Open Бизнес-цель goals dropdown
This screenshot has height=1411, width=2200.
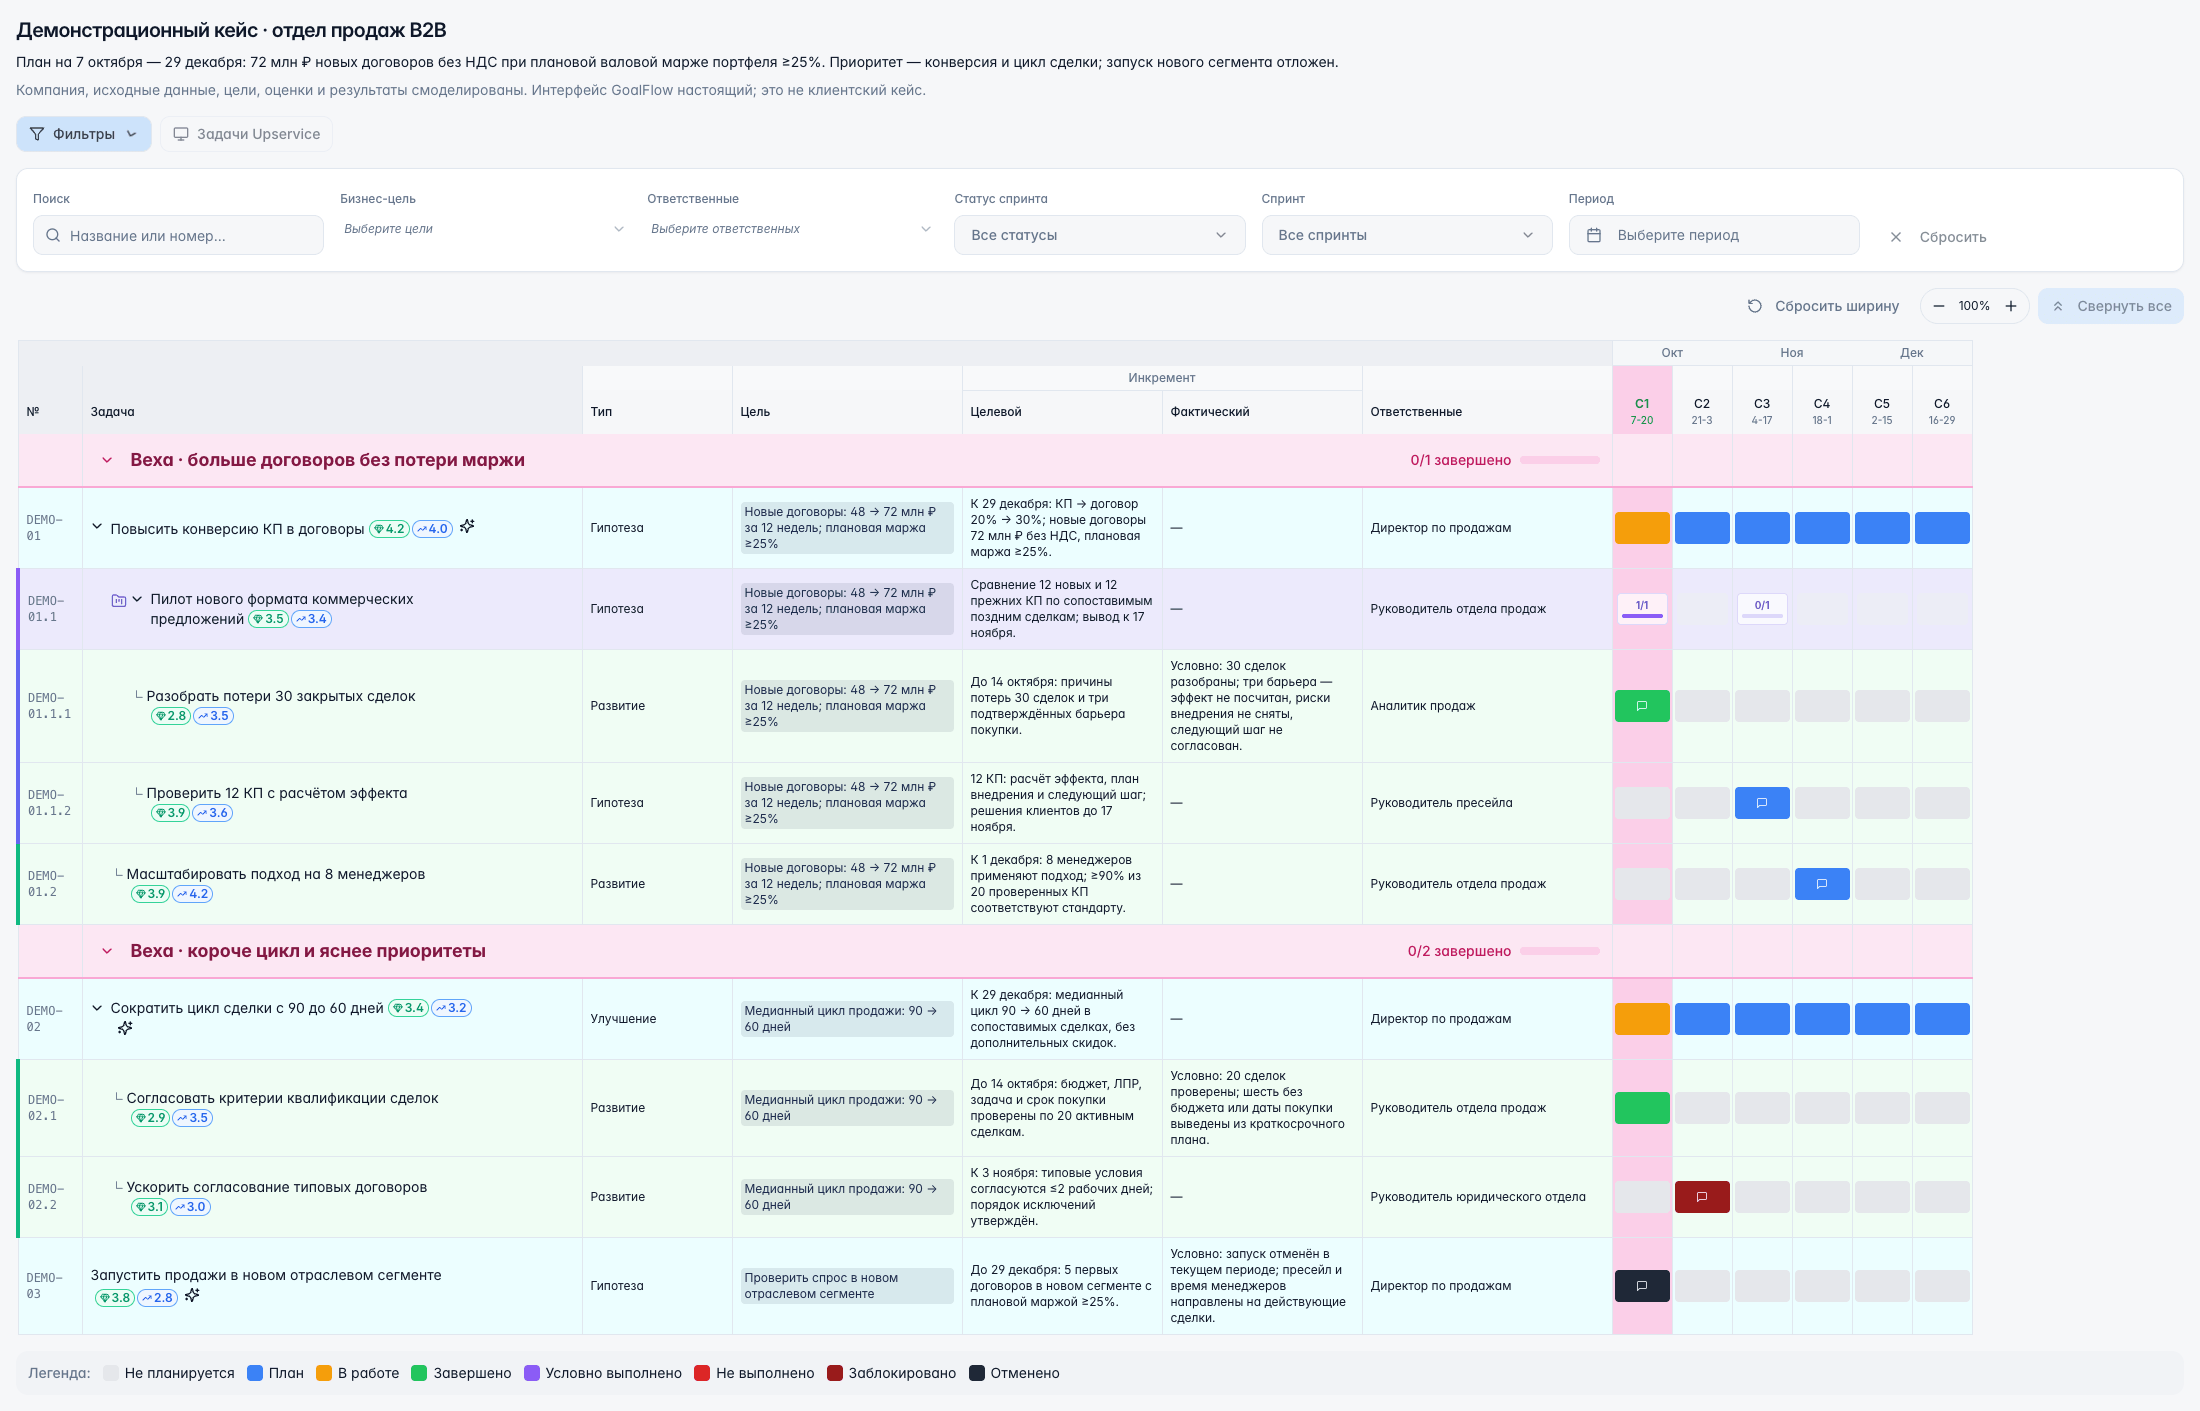click(x=484, y=229)
